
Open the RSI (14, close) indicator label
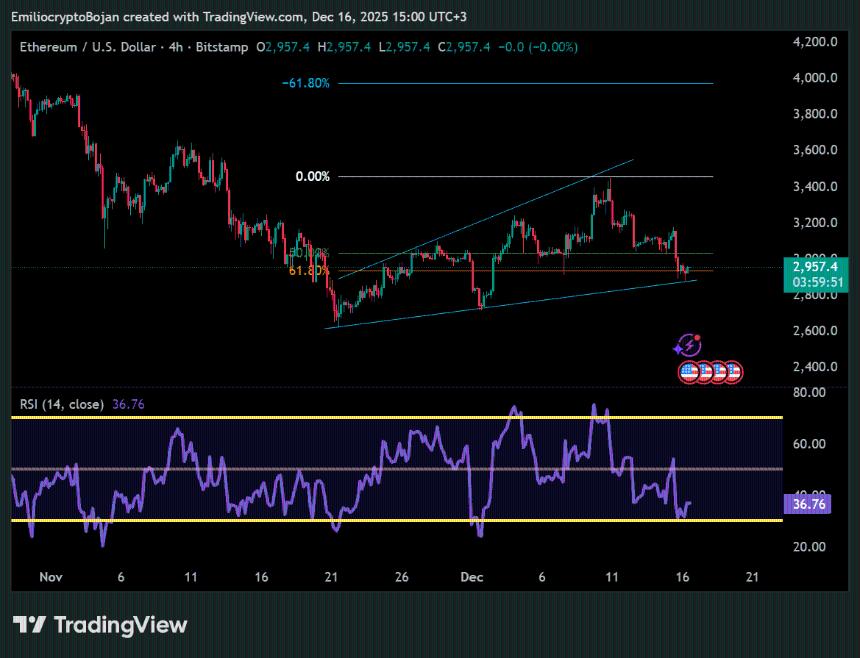(x=61, y=404)
